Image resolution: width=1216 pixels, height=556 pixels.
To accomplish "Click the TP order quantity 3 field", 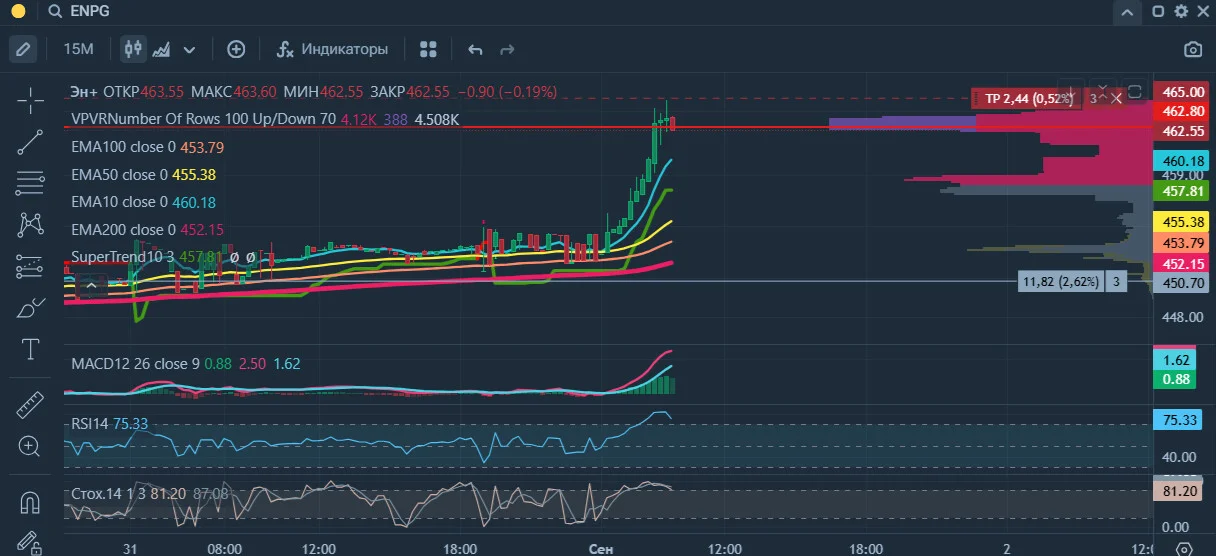I will pyautogui.click(x=1093, y=98).
